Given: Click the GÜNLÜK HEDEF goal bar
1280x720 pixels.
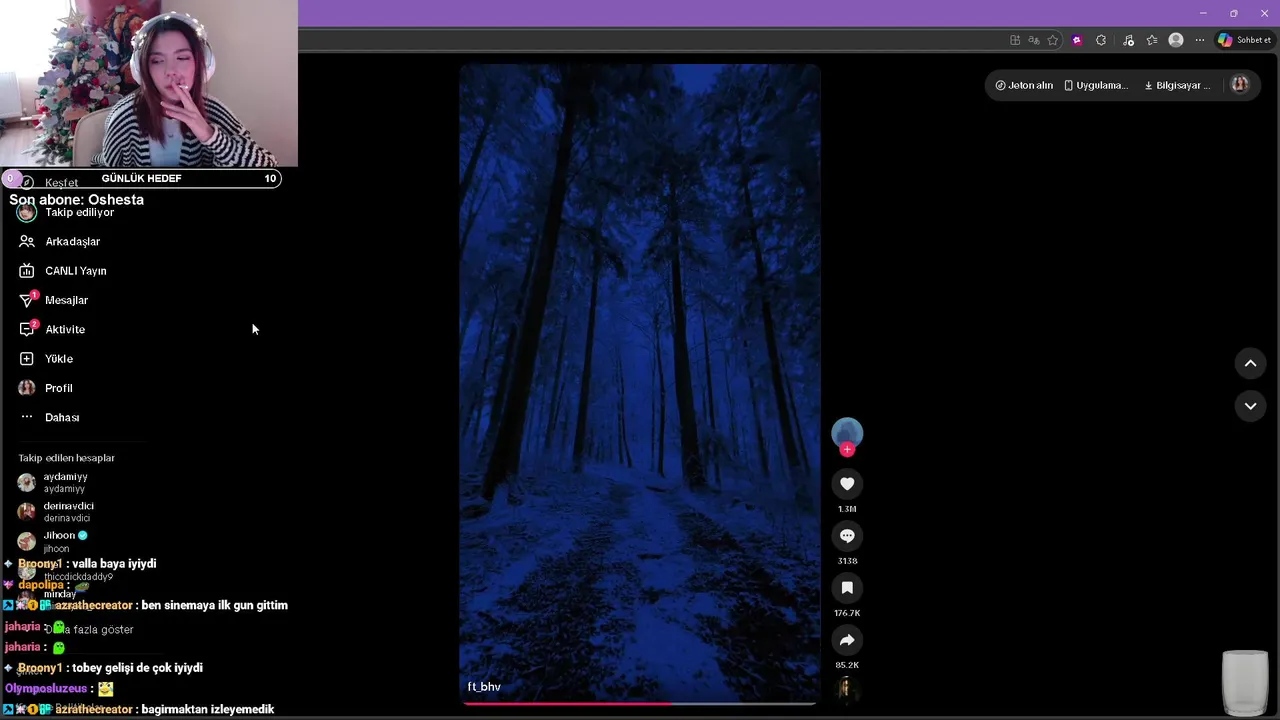Looking at the screenshot, I should point(141,178).
